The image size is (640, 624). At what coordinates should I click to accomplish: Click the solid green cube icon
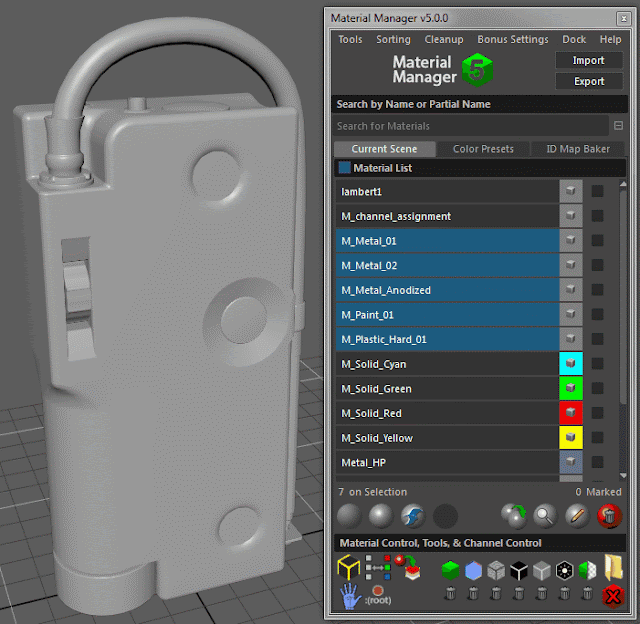450,570
